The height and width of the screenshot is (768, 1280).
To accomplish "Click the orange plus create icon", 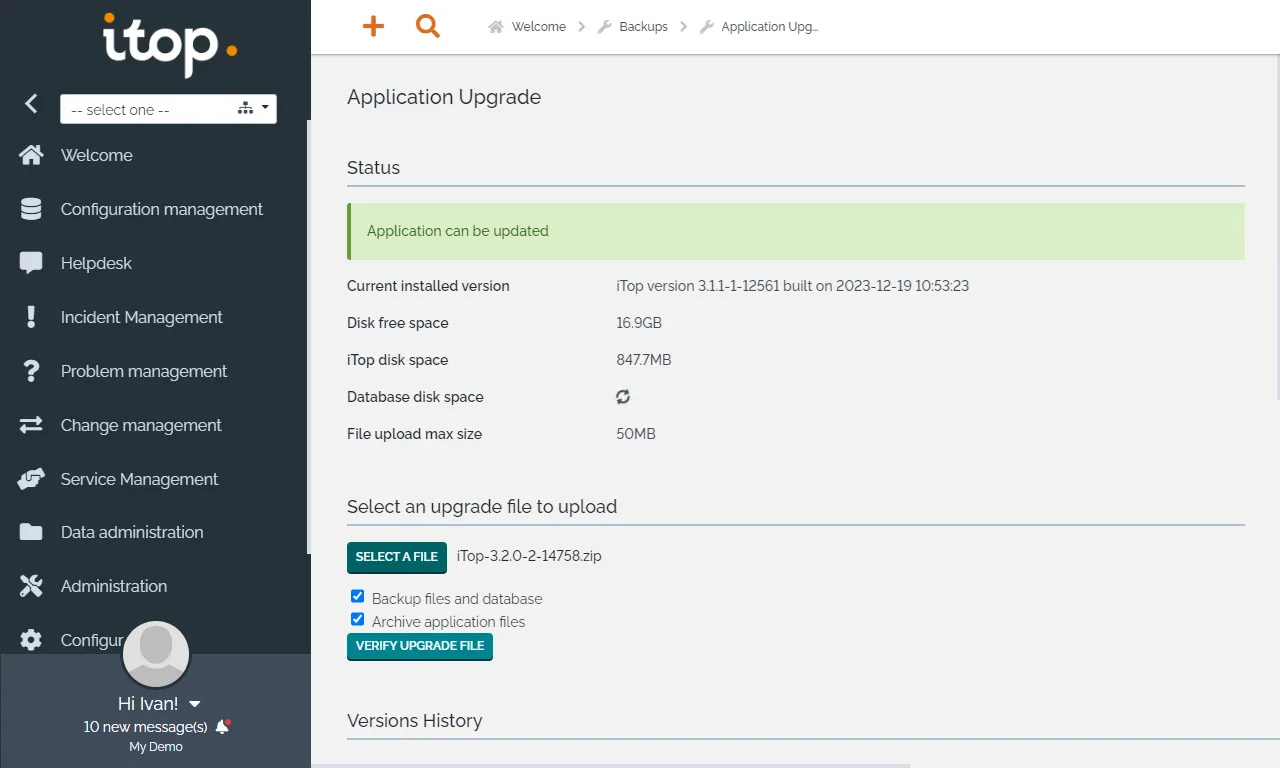I will point(373,27).
